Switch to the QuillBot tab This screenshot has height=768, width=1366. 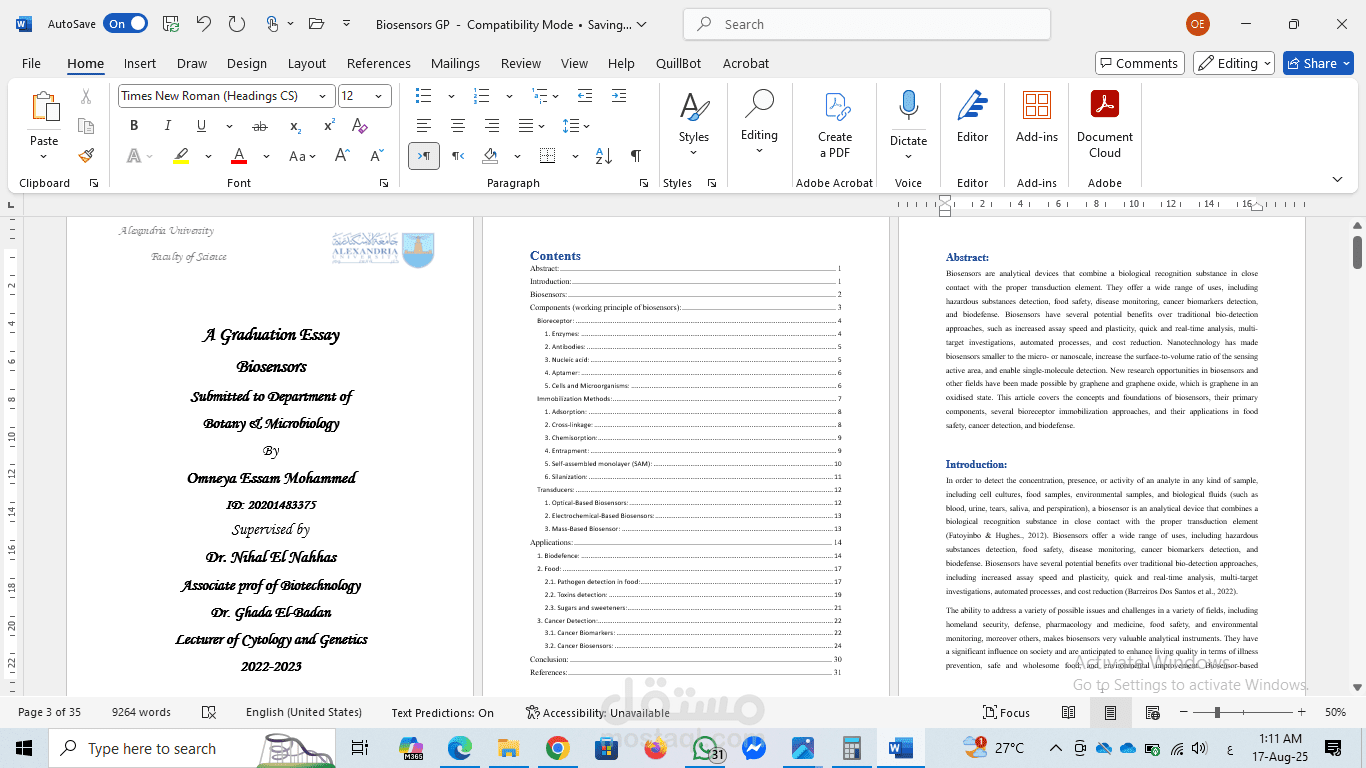coord(679,63)
